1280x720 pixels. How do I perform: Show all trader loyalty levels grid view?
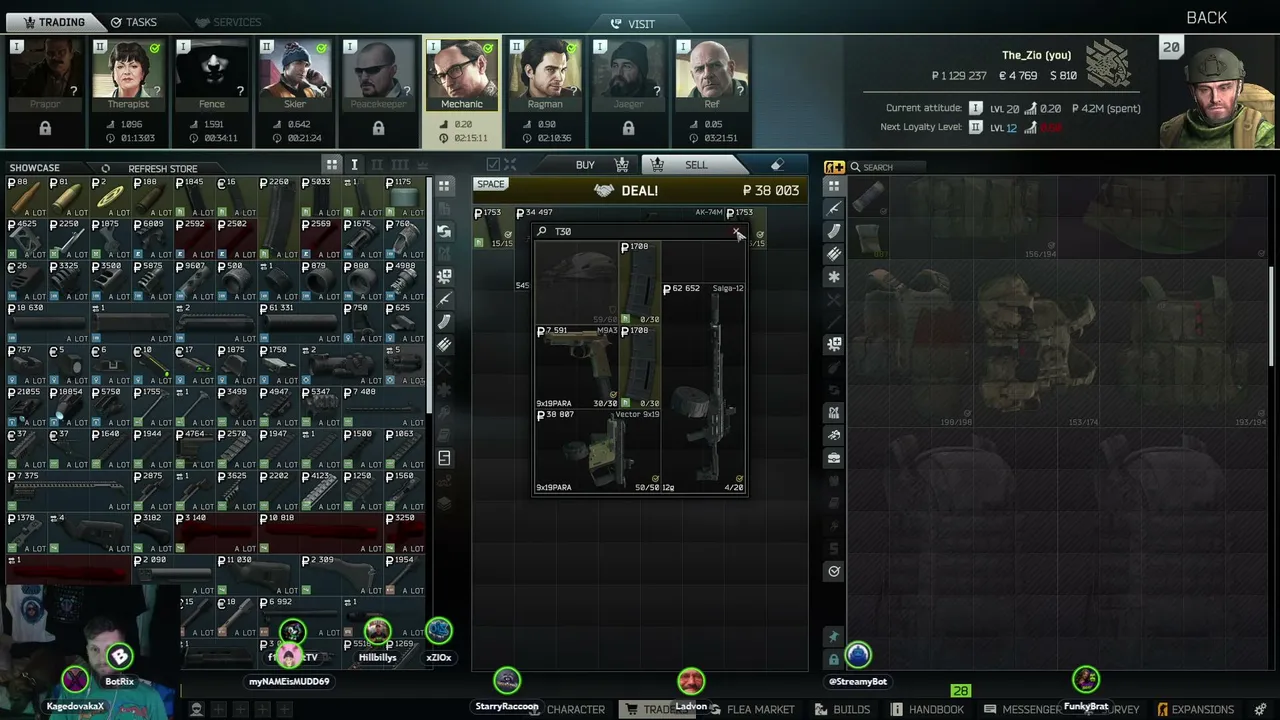(x=332, y=165)
